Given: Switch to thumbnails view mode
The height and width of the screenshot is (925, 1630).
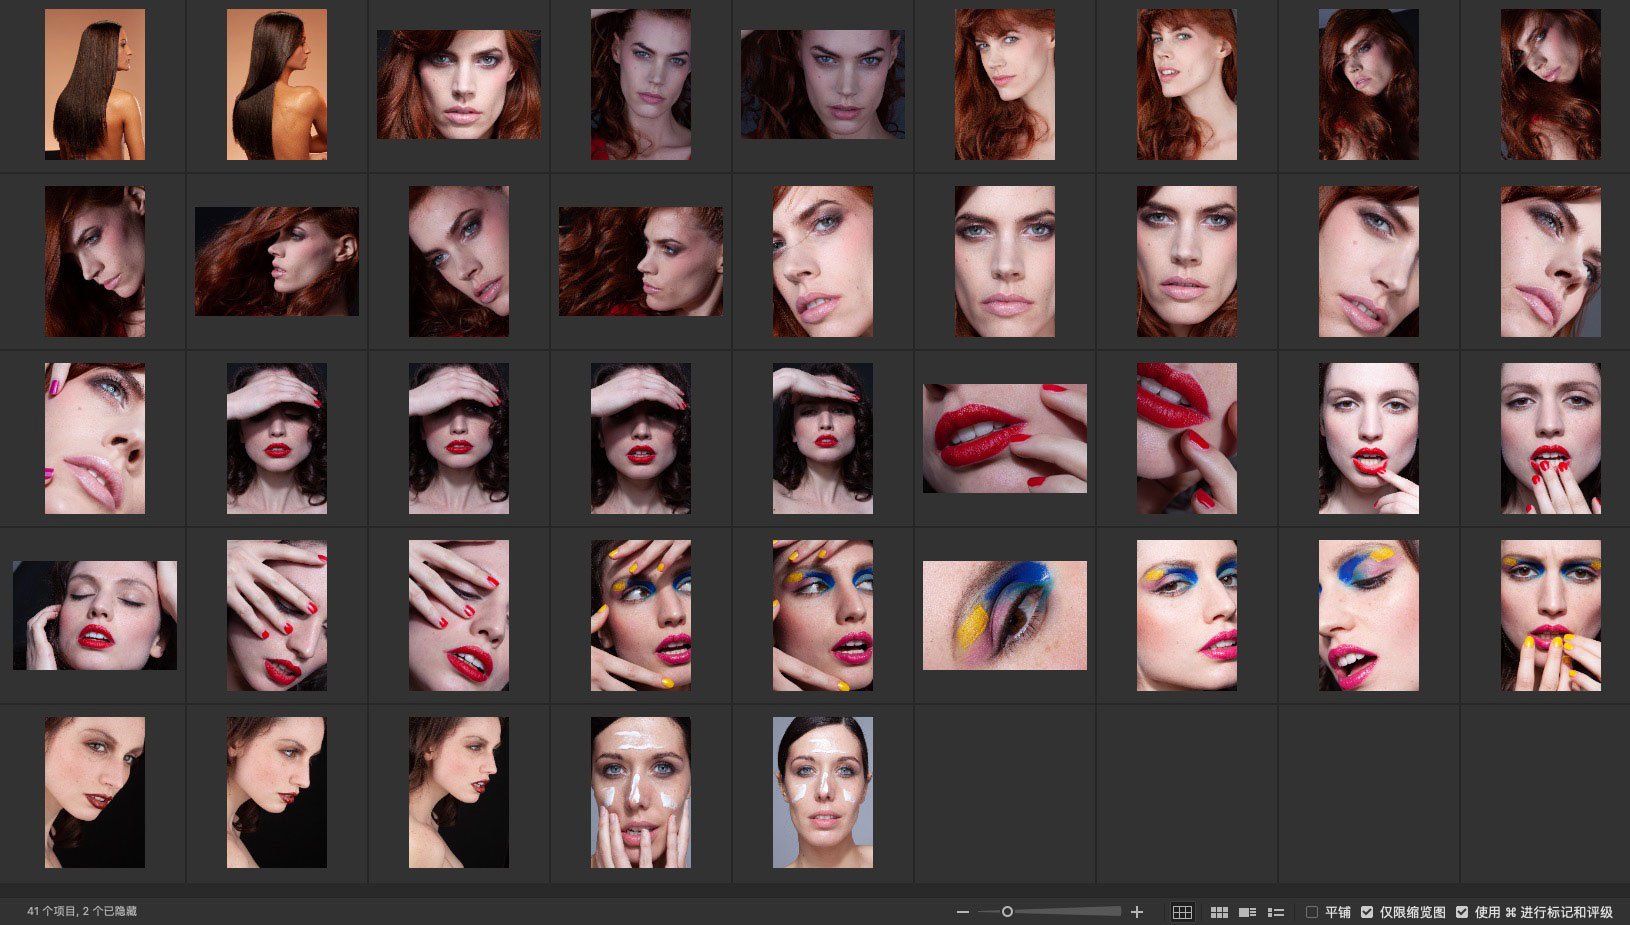Looking at the screenshot, I should tap(1219, 912).
